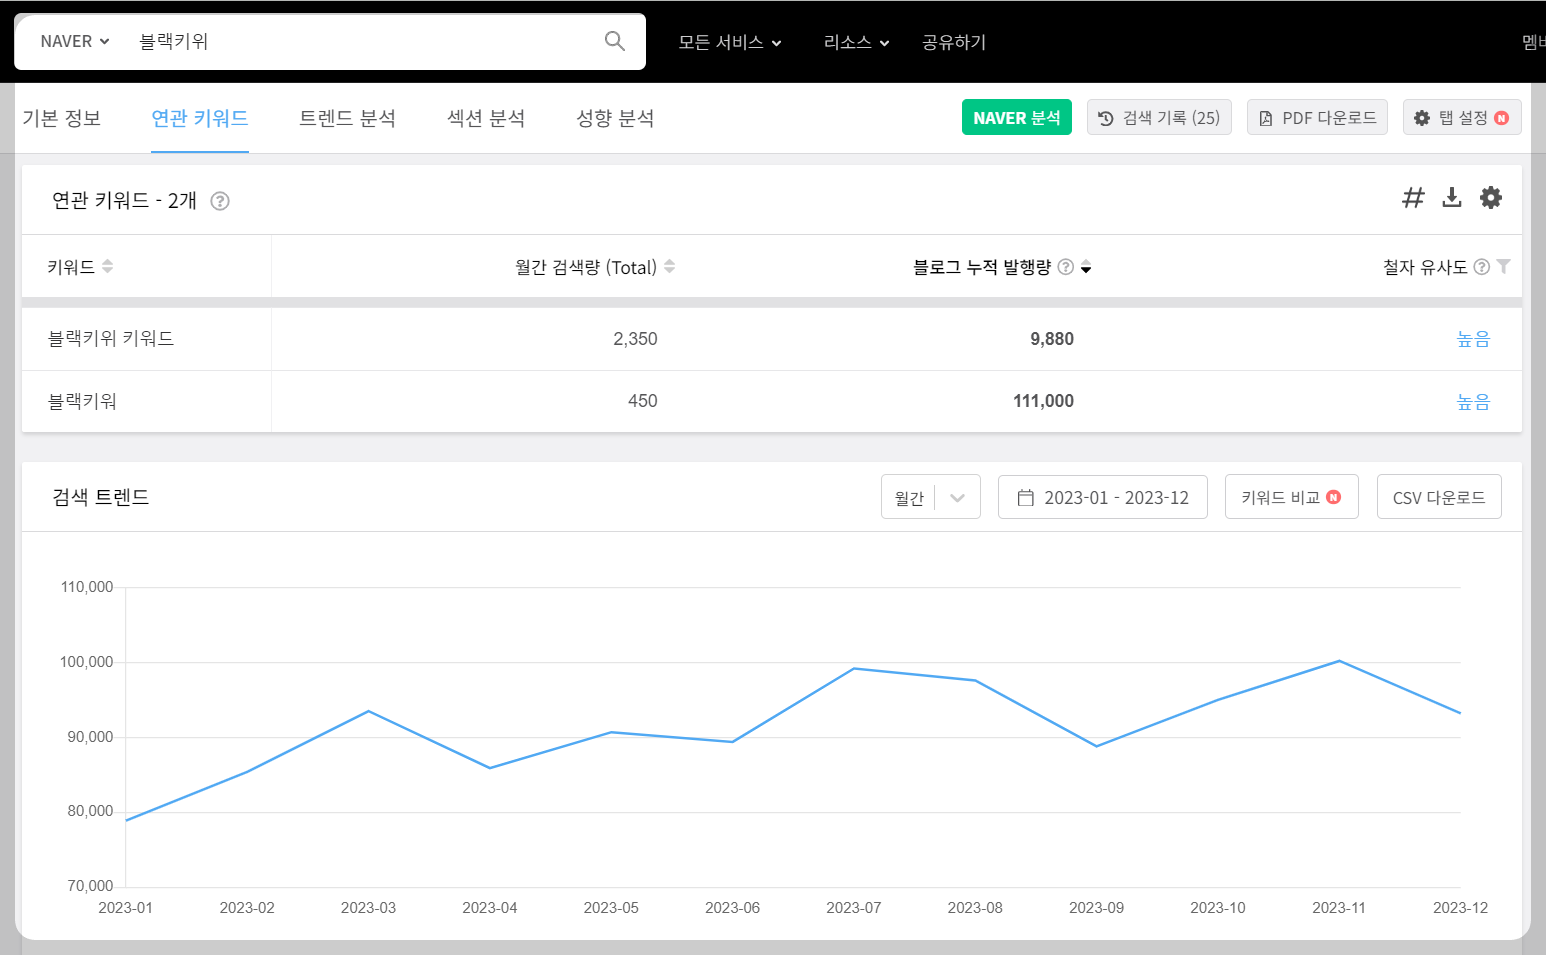The height and width of the screenshot is (955, 1546).
Task: Open the 트렌드 분석 tab
Action: [x=348, y=118]
